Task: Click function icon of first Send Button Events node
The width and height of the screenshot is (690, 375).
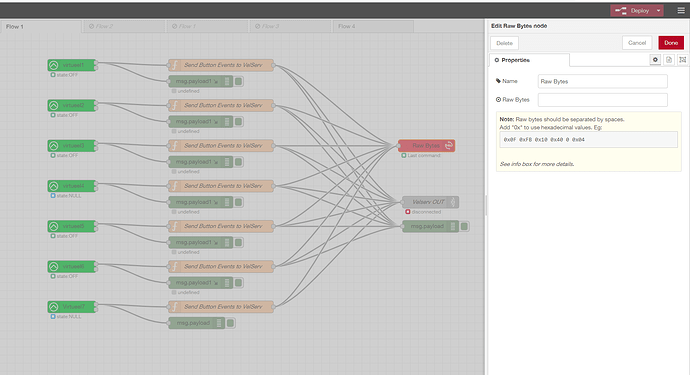Action: pyautogui.click(x=174, y=65)
